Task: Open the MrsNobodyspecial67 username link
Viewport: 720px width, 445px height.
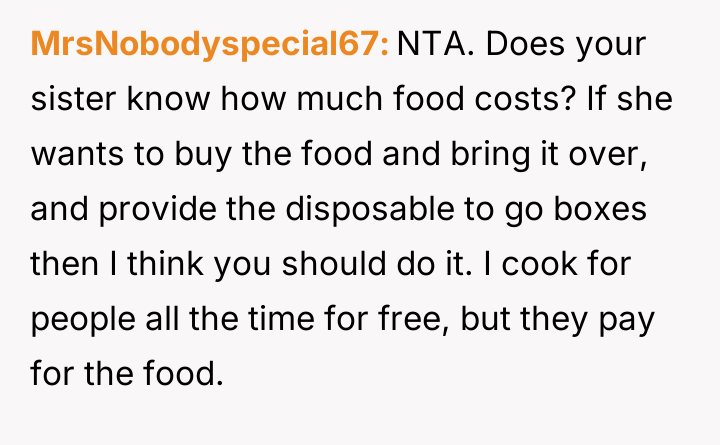Action: tap(210, 45)
